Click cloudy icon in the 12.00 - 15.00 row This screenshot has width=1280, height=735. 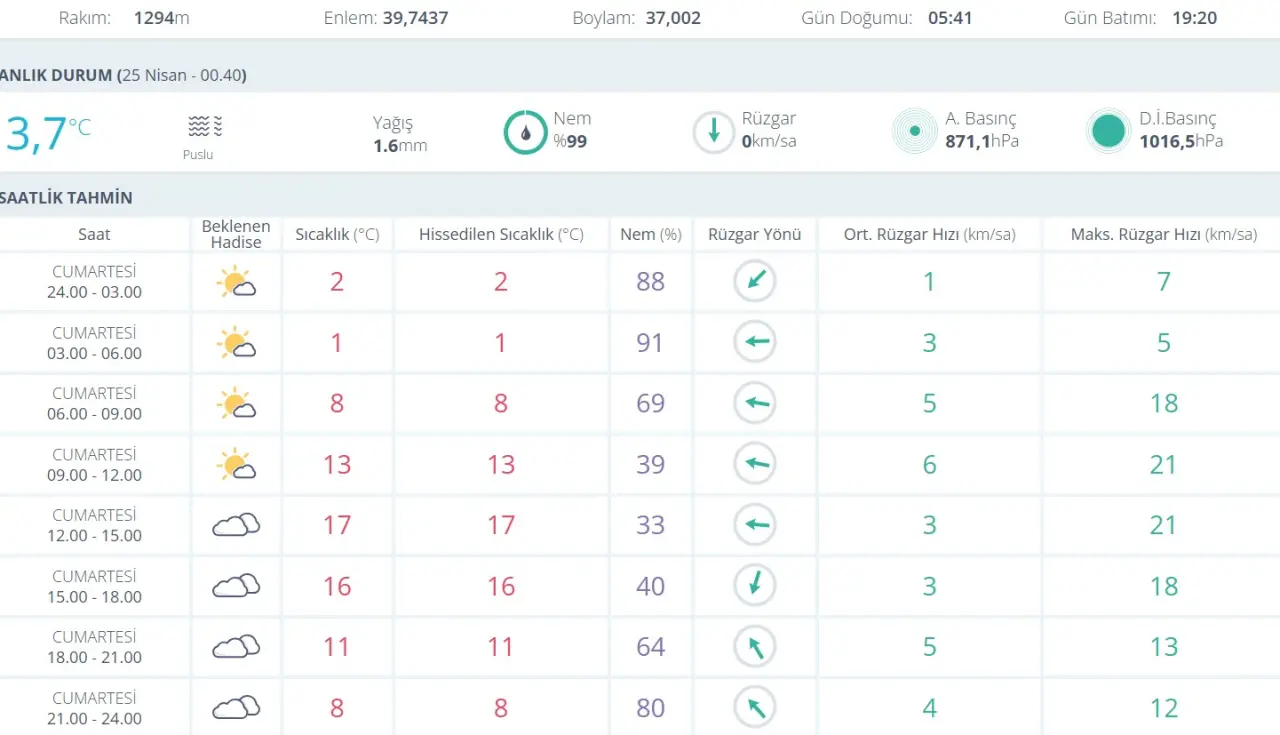click(236, 525)
